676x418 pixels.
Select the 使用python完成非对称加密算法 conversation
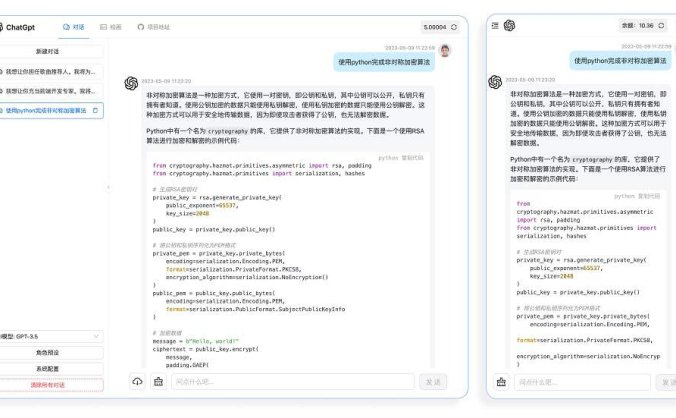coord(51,111)
